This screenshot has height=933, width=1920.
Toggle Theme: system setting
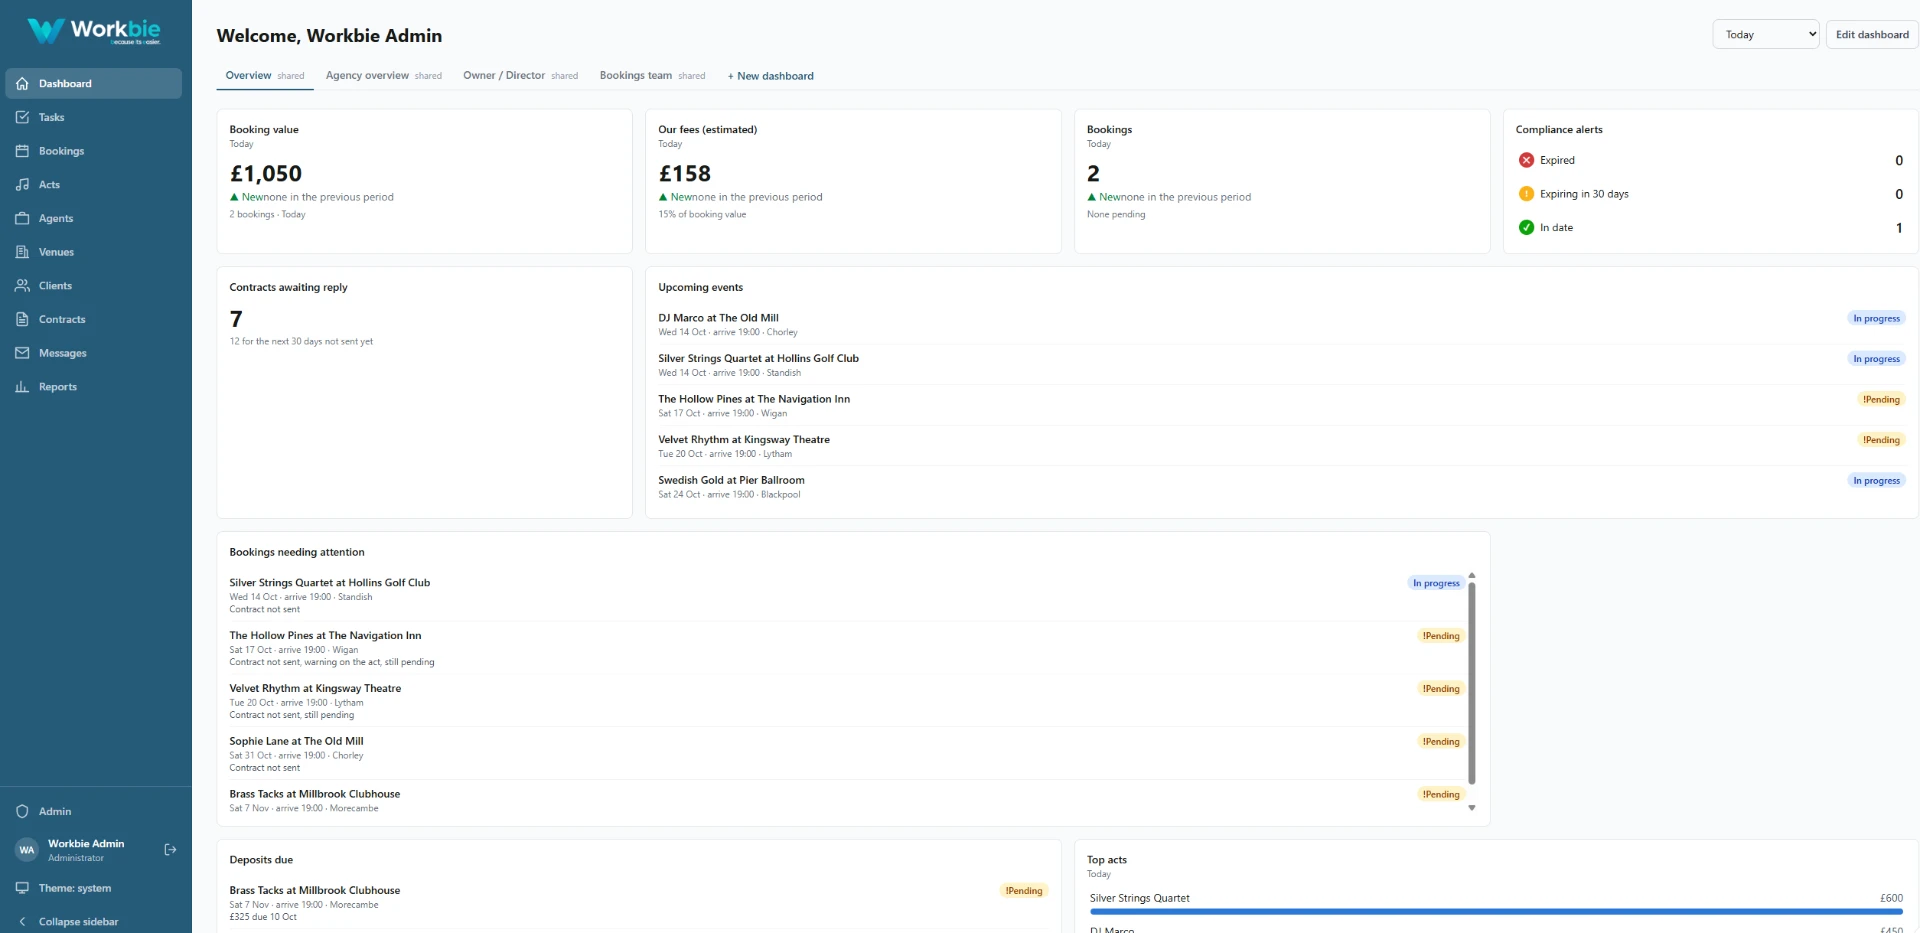pos(92,888)
